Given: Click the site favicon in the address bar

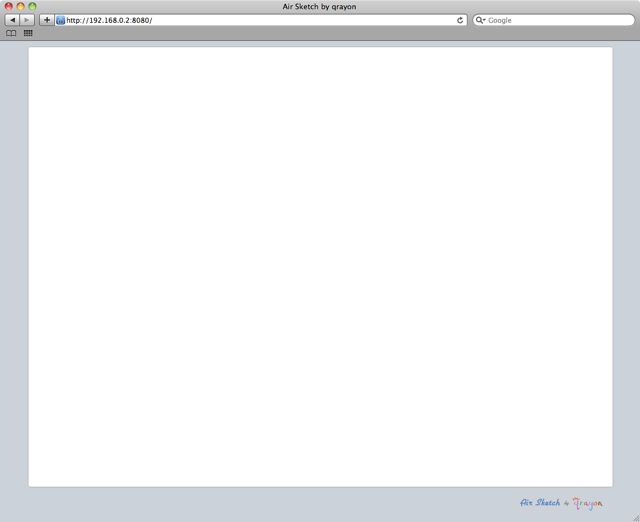Looking at the screenshot, I should pyautogui.click(x=60, y=20).
